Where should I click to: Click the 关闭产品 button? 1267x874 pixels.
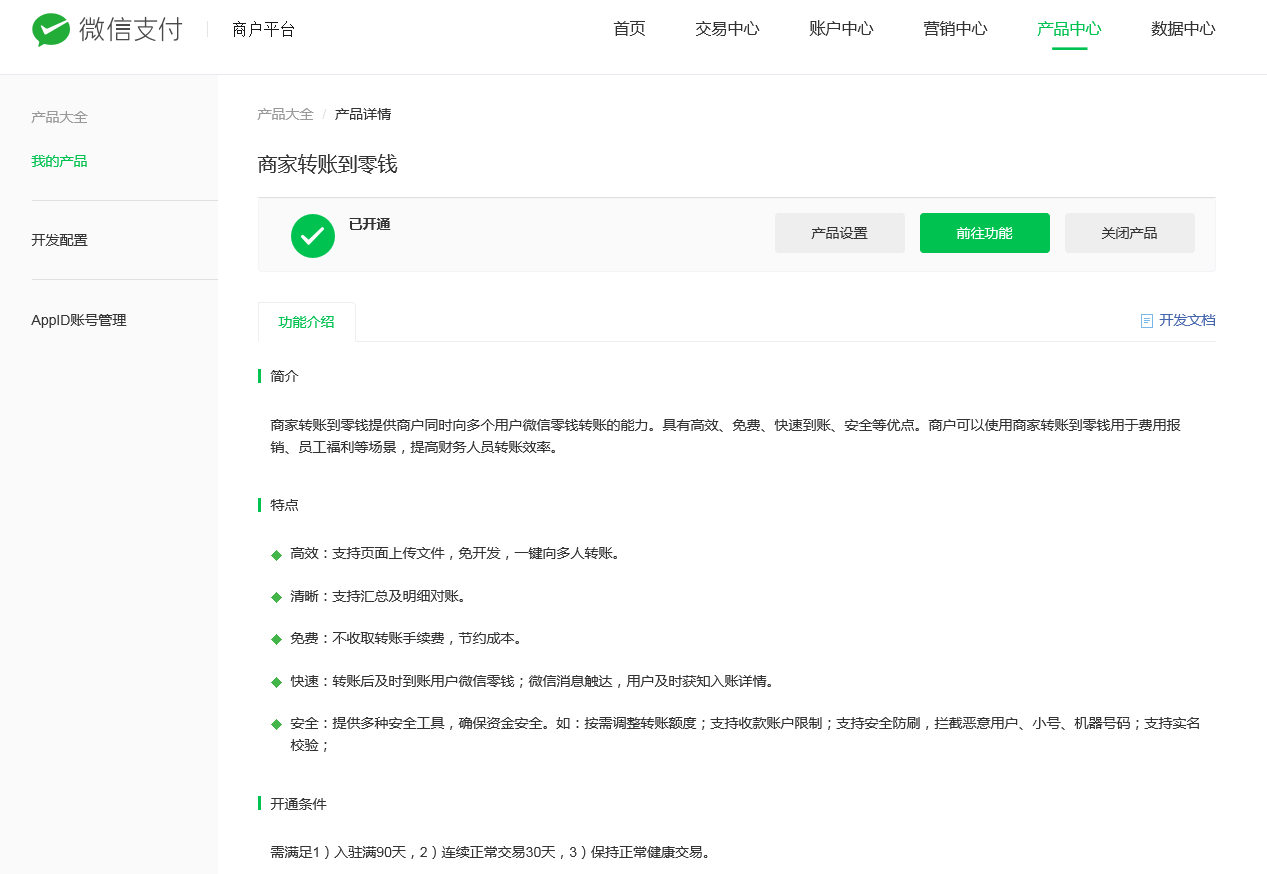pos(1130,233)
